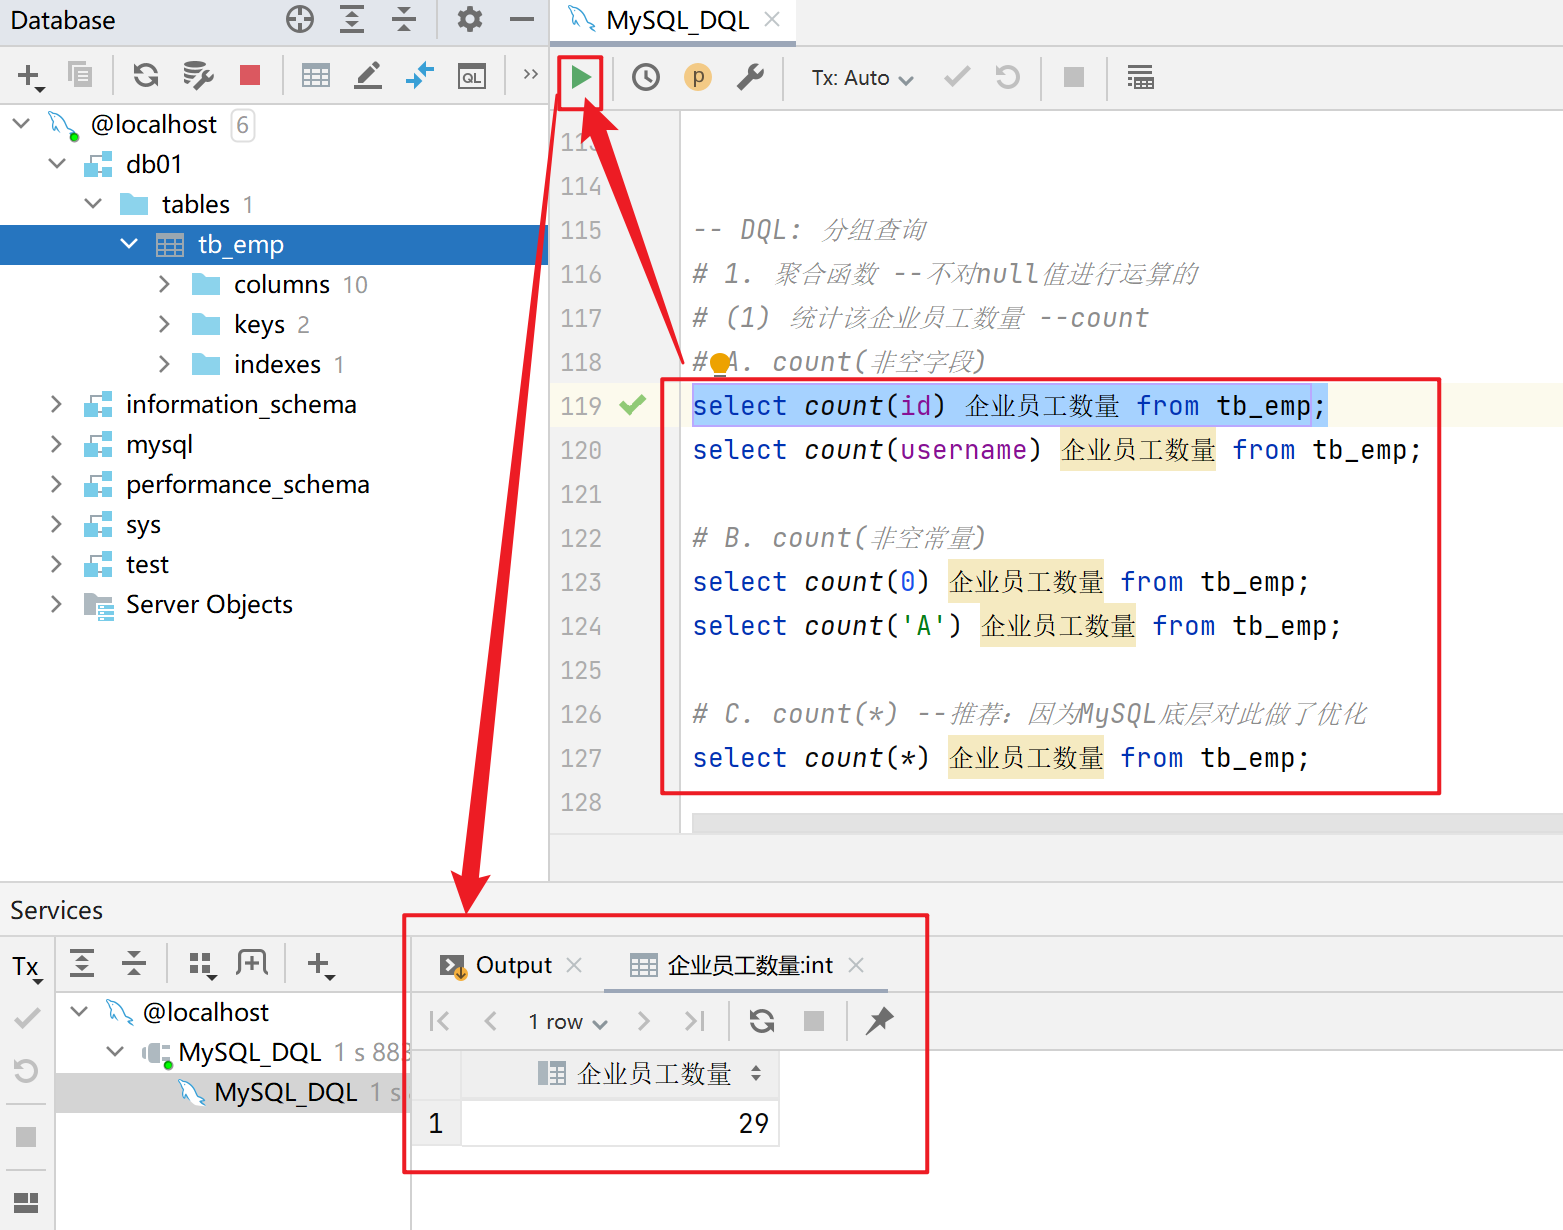The height and width of the screenshot is (1230, 1563).
Task: Open the '1 row' page size dropdown
Action: point(568,1021)
